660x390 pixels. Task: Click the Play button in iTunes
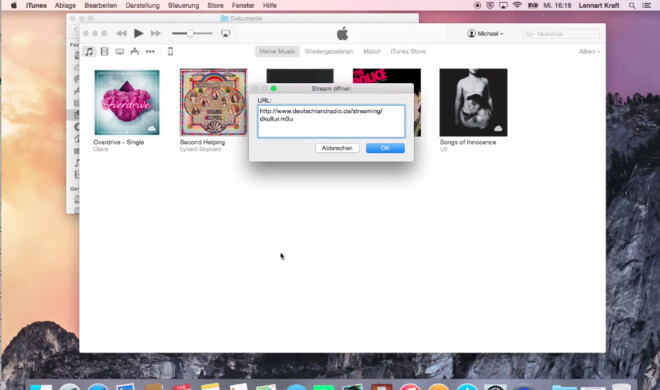click(138, 33)
